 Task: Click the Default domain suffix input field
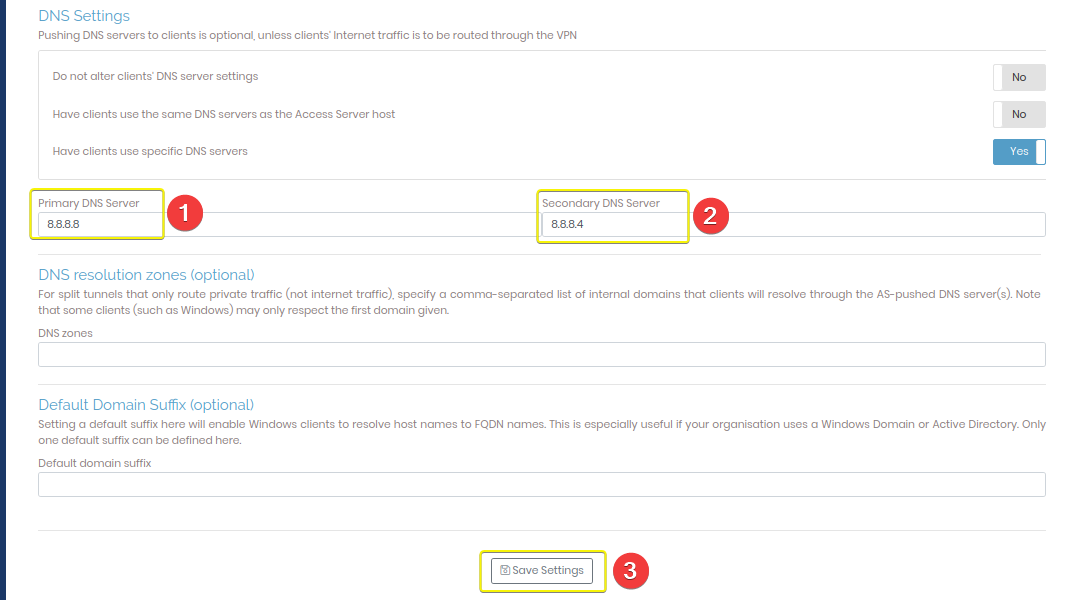pyautogui.click(x=542, y=484)
